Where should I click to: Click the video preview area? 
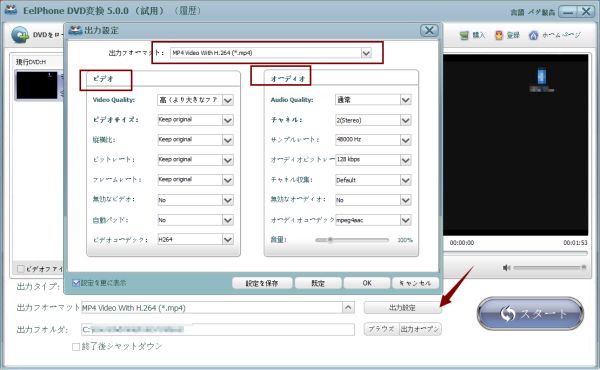(x=515, y=145)
